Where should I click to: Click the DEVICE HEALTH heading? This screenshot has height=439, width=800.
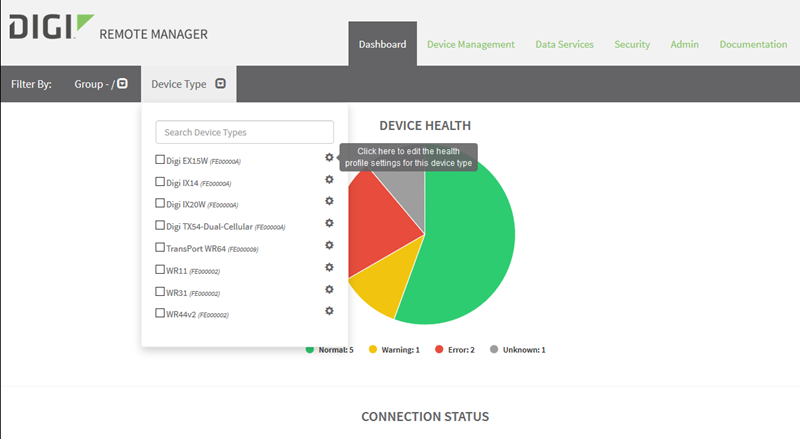(425, 126)
